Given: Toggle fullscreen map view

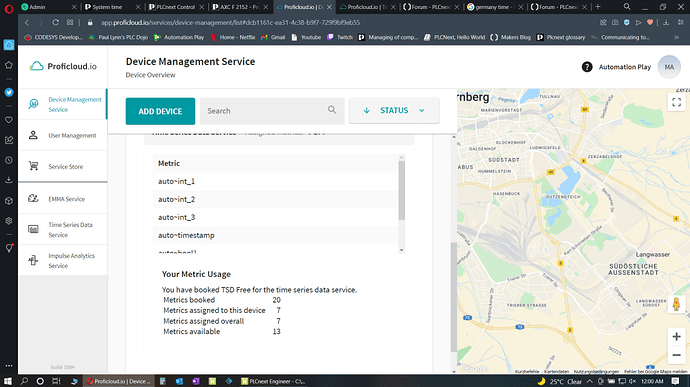Looking at the screenshot, I should pyautogui.click(x=676, y=102).
